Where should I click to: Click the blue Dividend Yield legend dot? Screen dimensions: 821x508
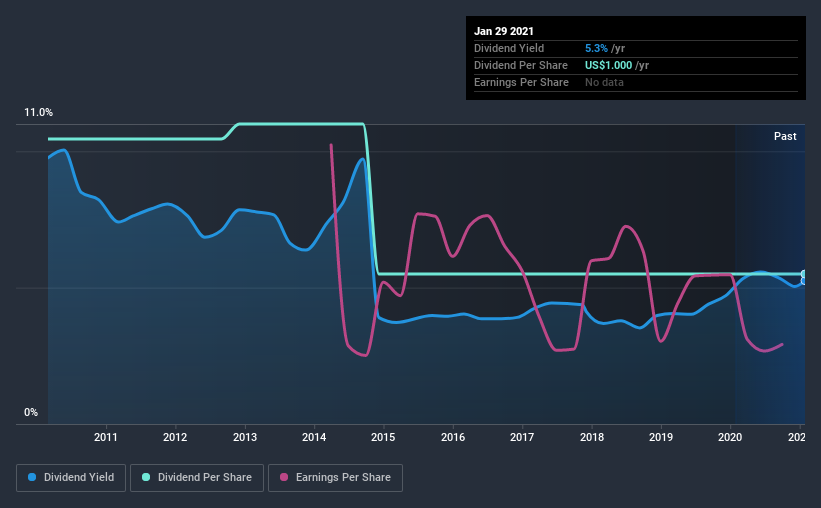32,477
